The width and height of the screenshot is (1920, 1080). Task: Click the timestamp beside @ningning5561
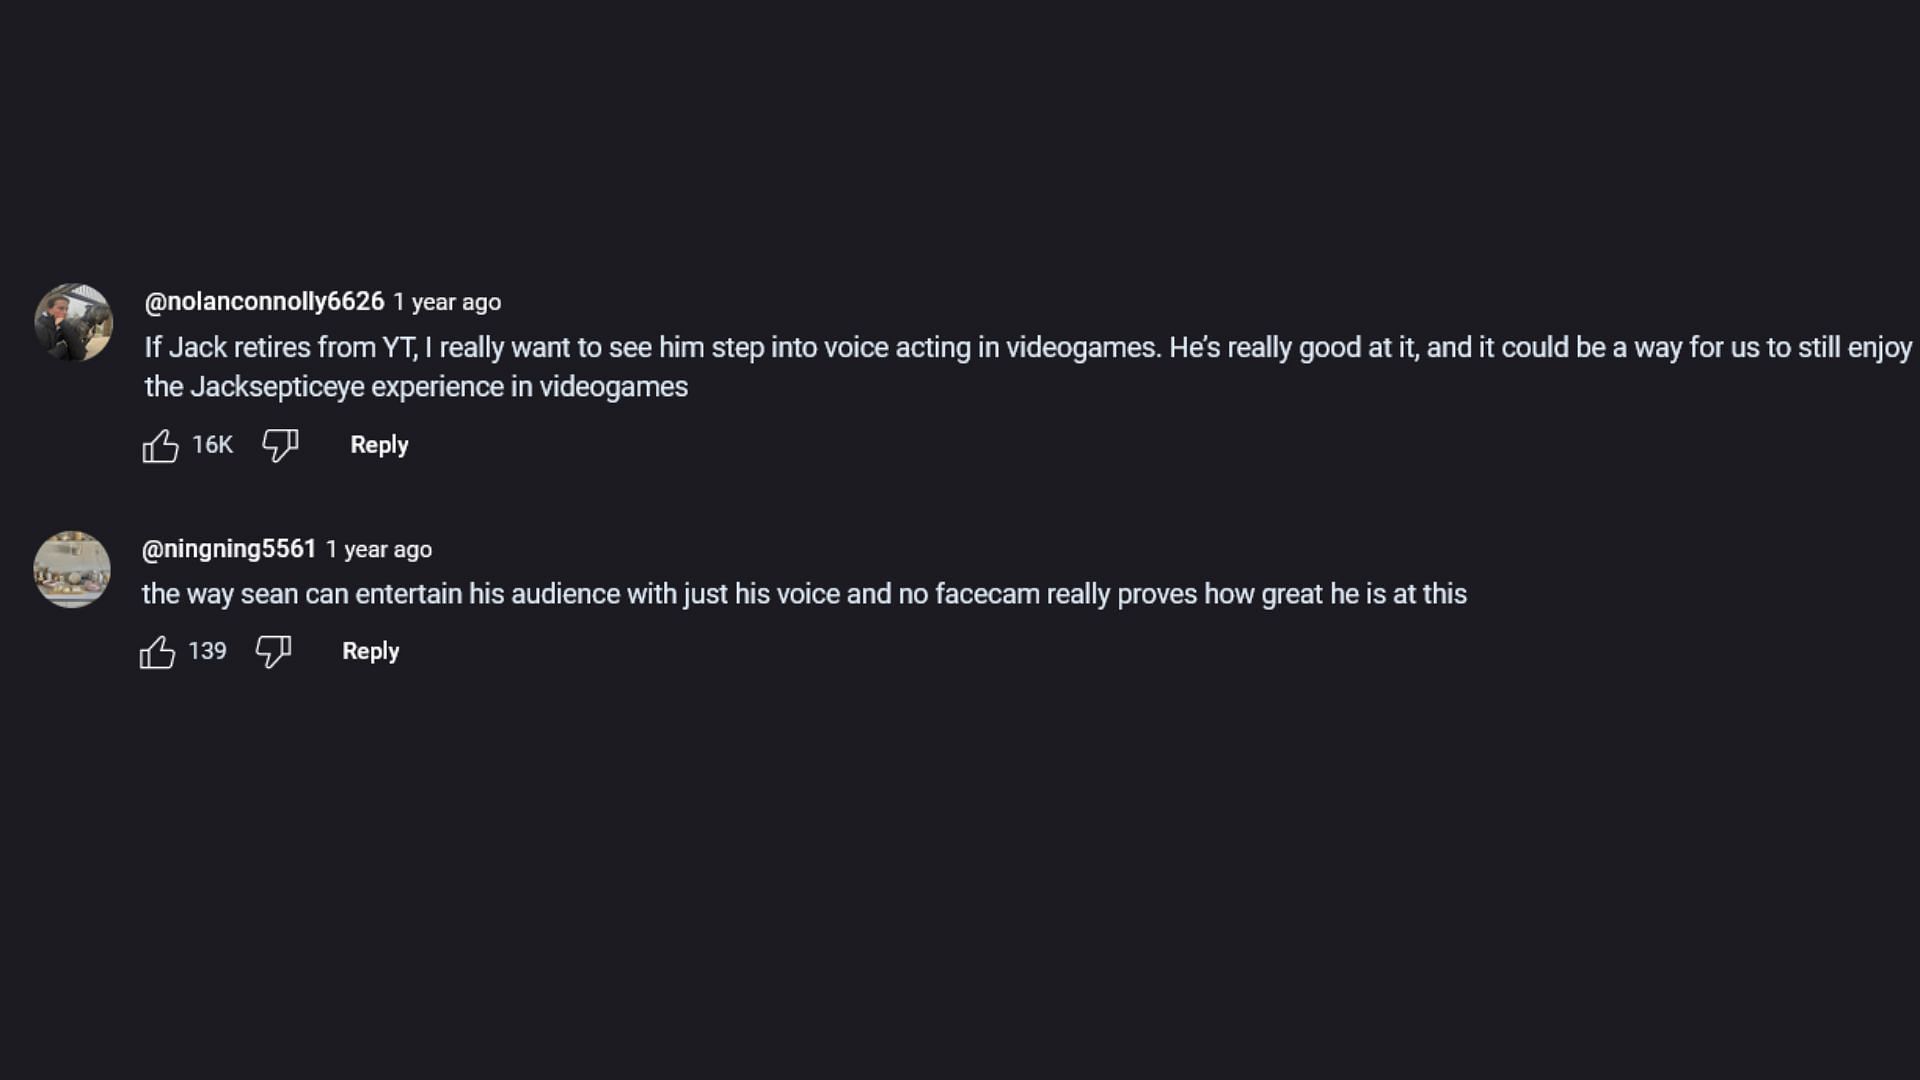pyautogui.click(x=379, y=550)
